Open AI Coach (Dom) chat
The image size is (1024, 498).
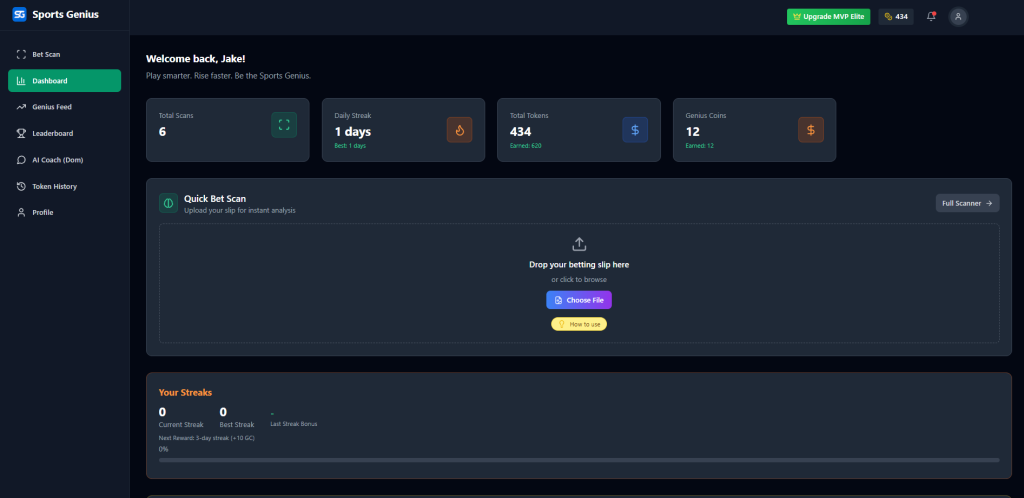tap(56, 160)
